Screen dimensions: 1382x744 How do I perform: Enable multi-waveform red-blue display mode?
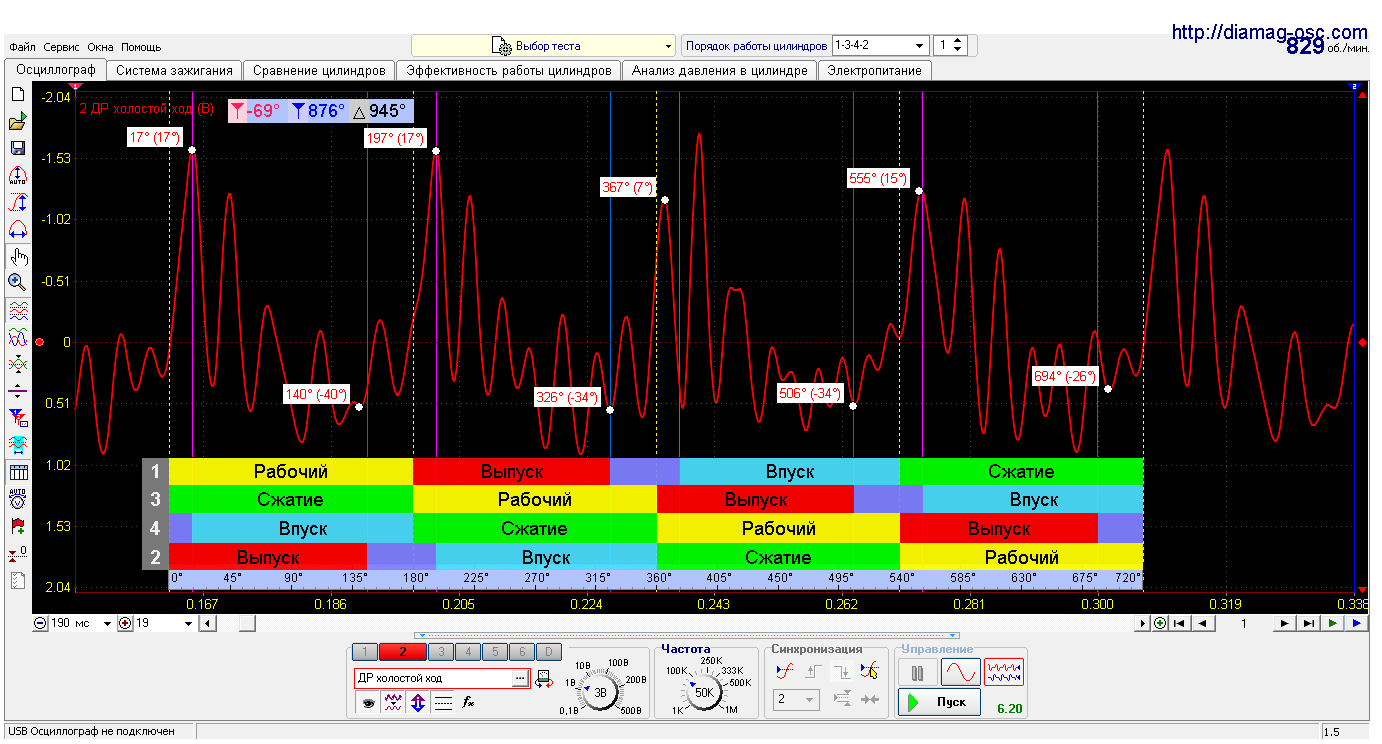click(x=1004, y=672)
